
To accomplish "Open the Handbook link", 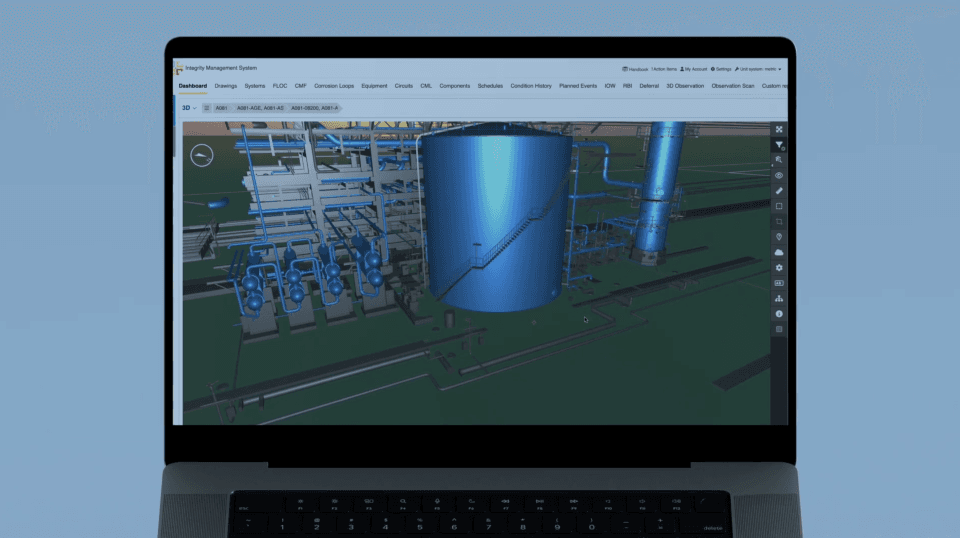I will [x=634, y=69].
